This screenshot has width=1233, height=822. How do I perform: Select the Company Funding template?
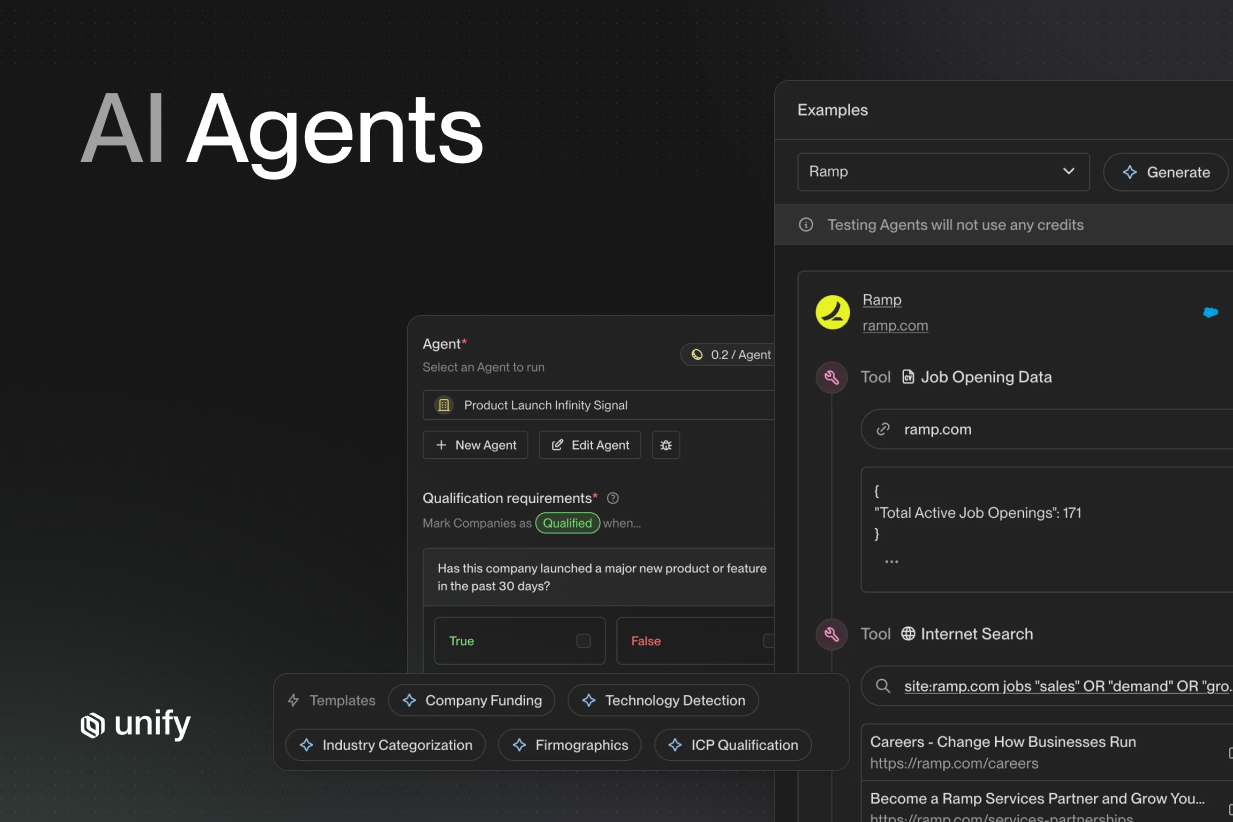point(471,700)
